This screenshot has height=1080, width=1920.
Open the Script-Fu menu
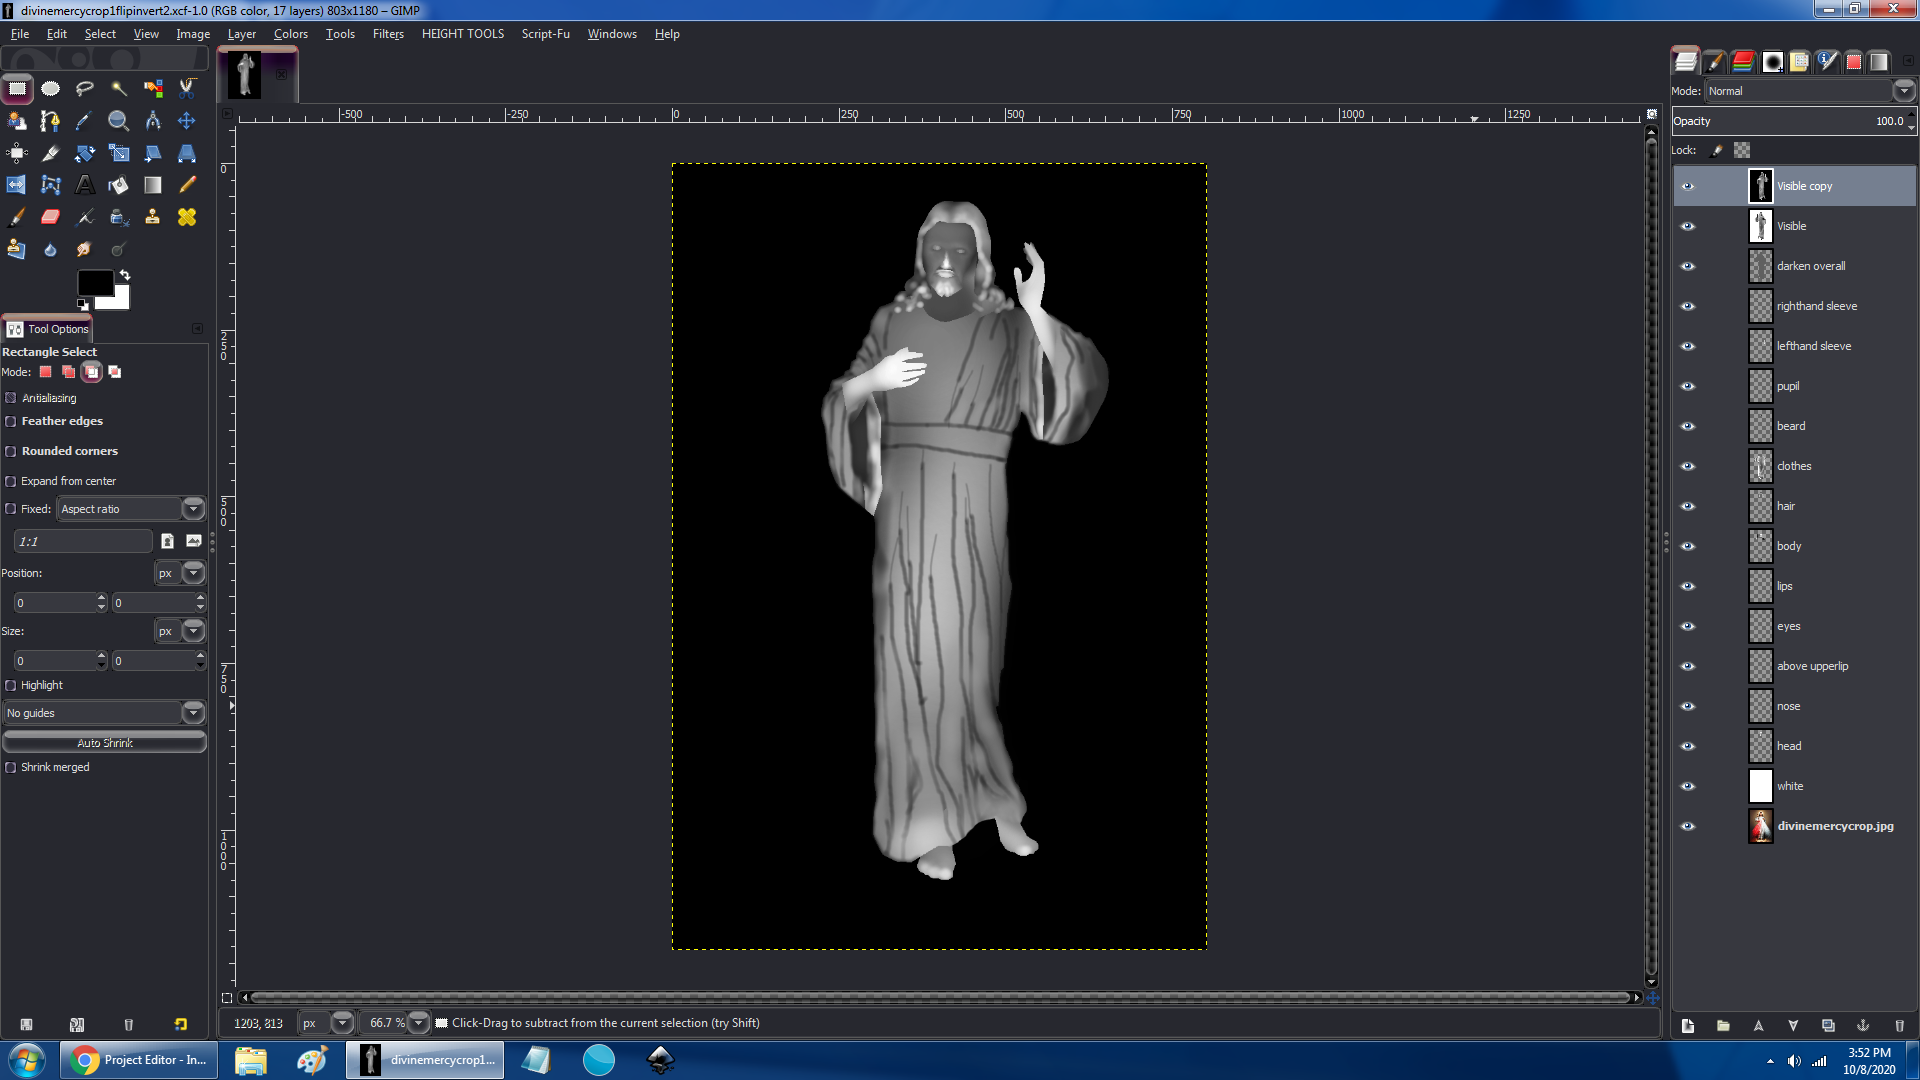pos(545,34)
